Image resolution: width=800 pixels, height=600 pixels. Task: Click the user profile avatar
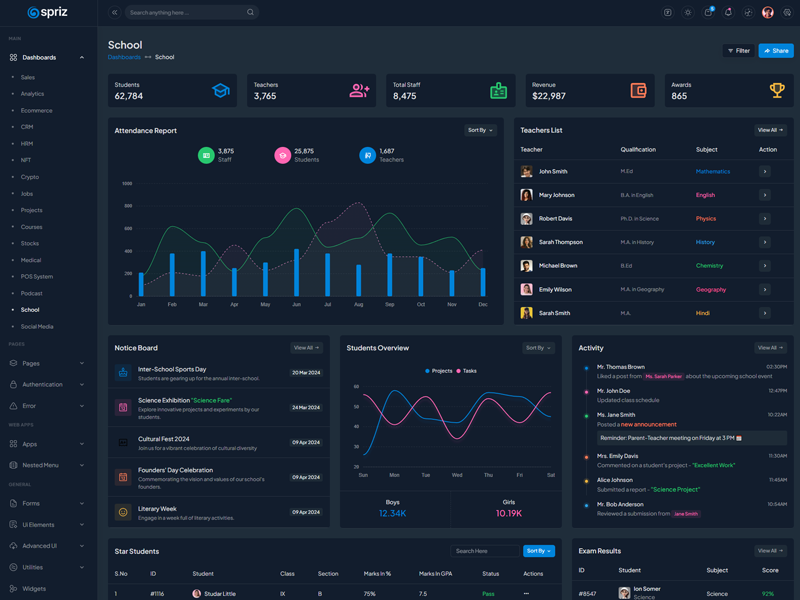(768, 13)
